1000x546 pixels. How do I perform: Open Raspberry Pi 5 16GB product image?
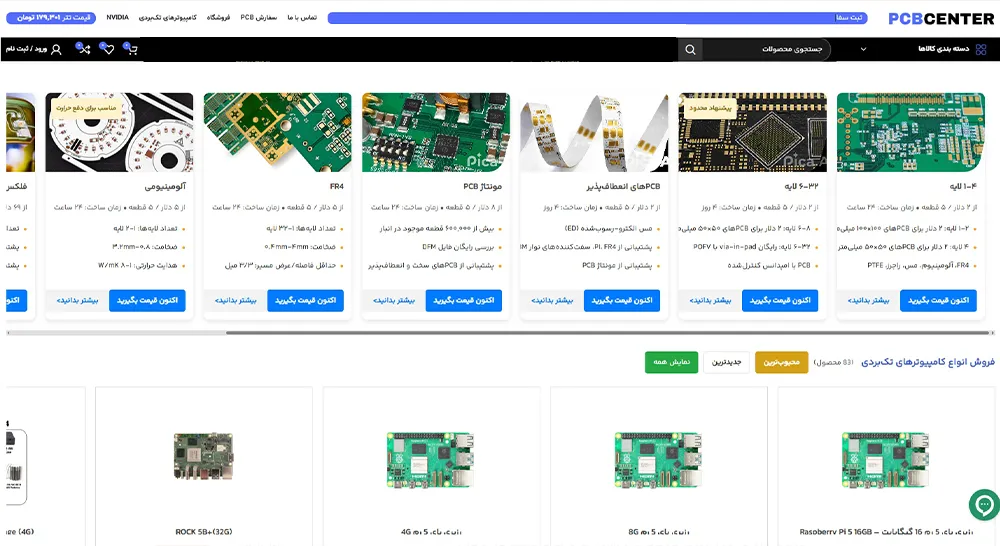(x=885, y=461)
